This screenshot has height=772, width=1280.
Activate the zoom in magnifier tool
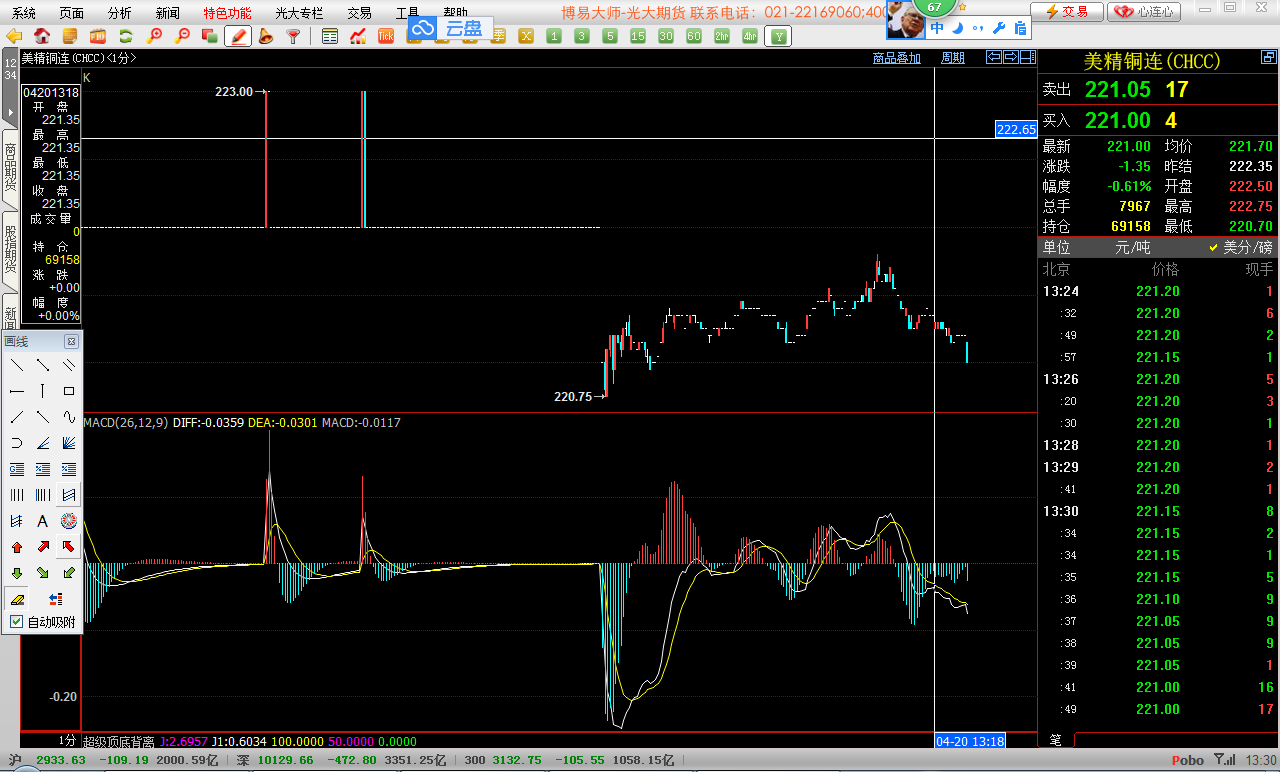pos(155,33)
